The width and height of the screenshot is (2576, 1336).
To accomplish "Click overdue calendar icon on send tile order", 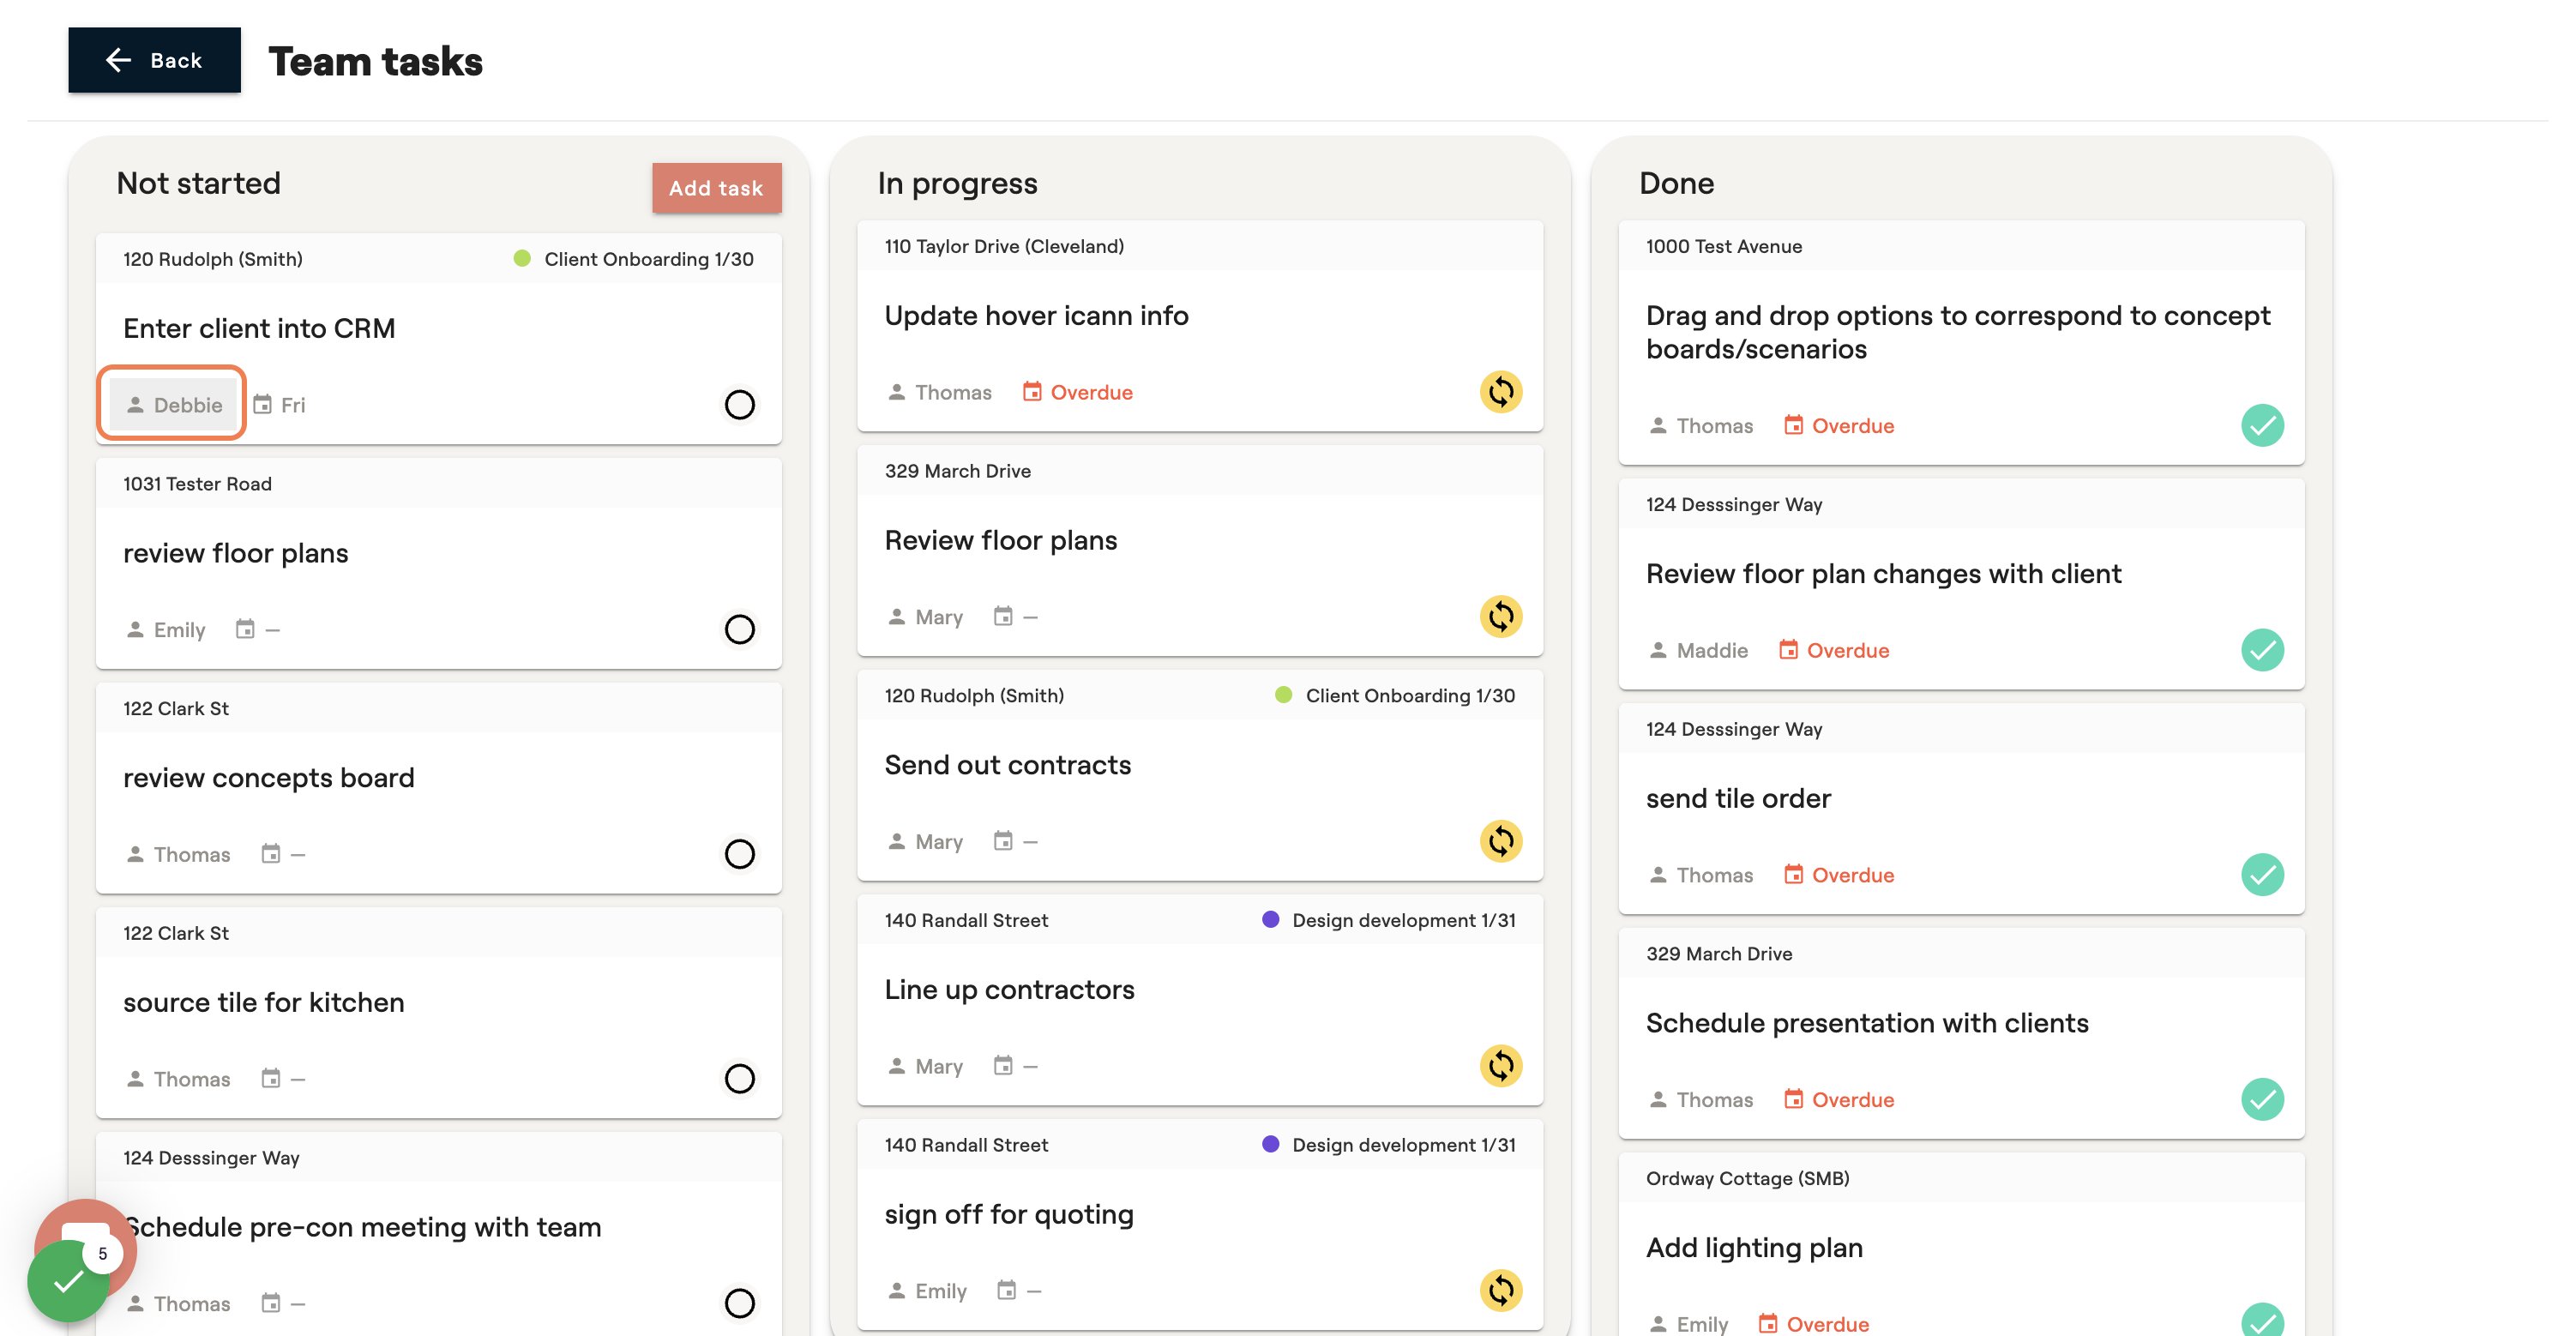I will pos(1794,875).
